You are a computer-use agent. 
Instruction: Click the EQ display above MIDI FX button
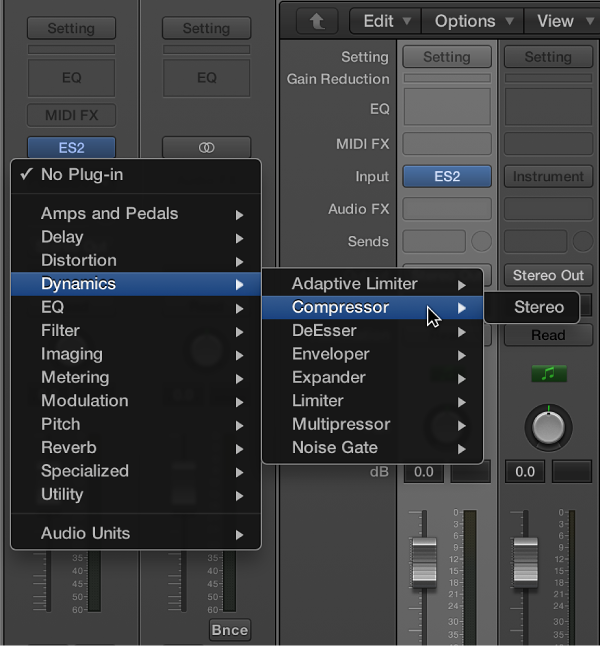coord(71,78)
